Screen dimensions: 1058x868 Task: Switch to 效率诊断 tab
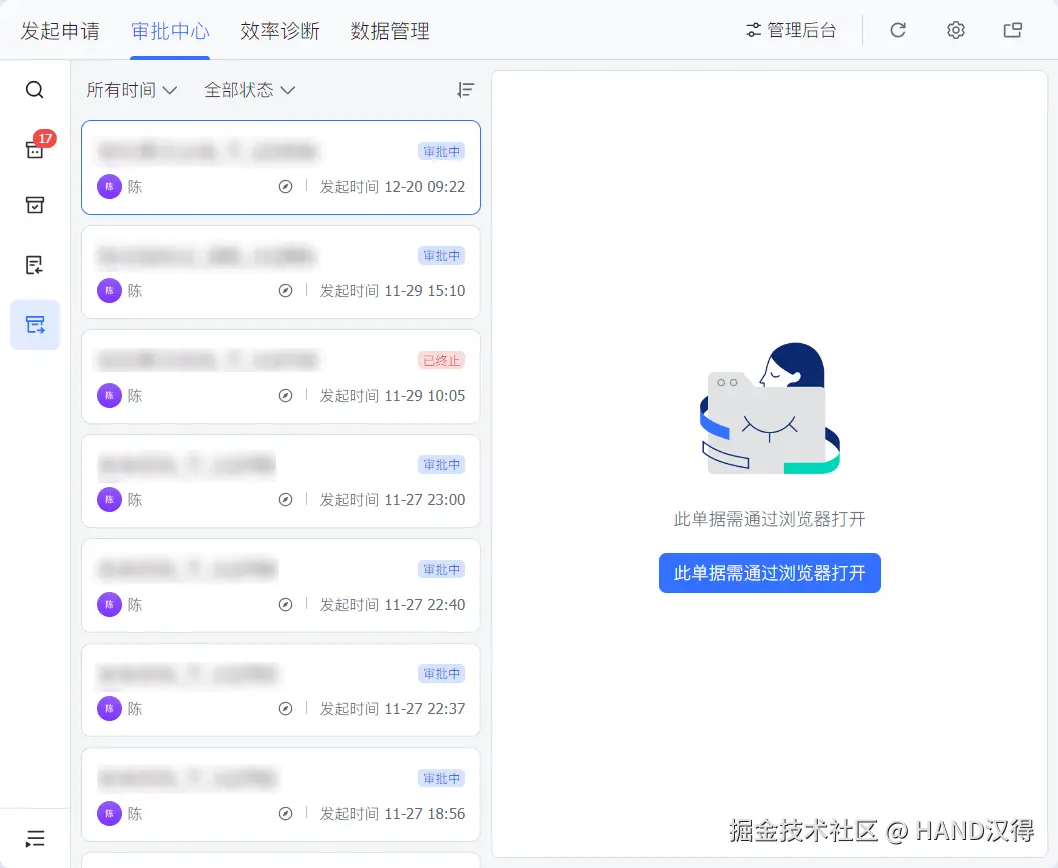(x=280, y=31)
